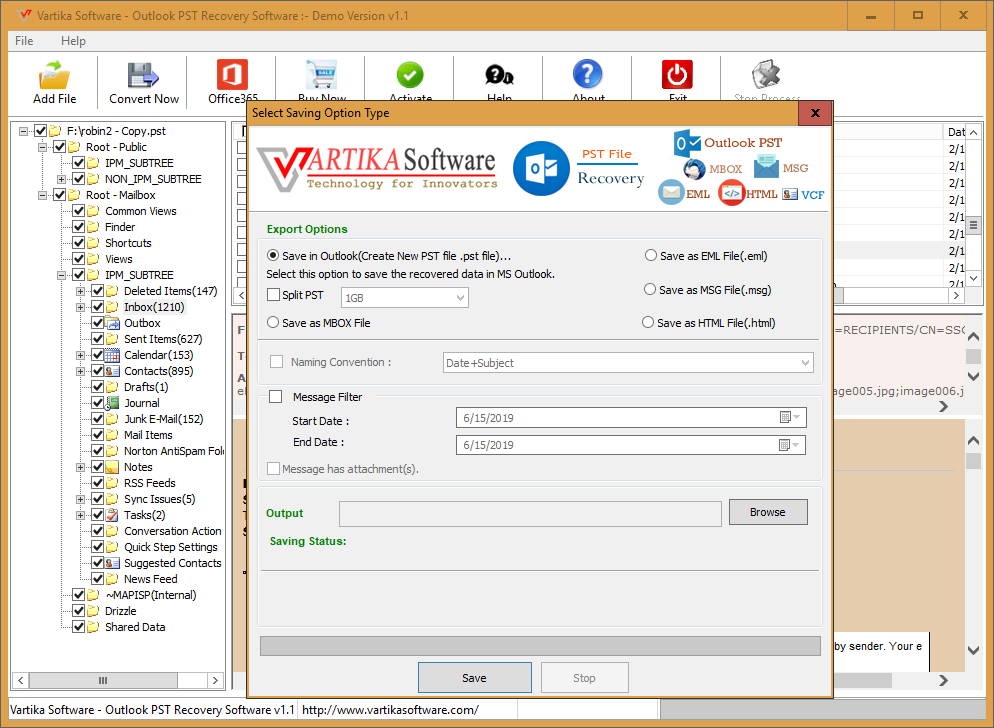Click the round Outlook logo in banner
This screenshot has height=728, width=994.
coord(541,169)
